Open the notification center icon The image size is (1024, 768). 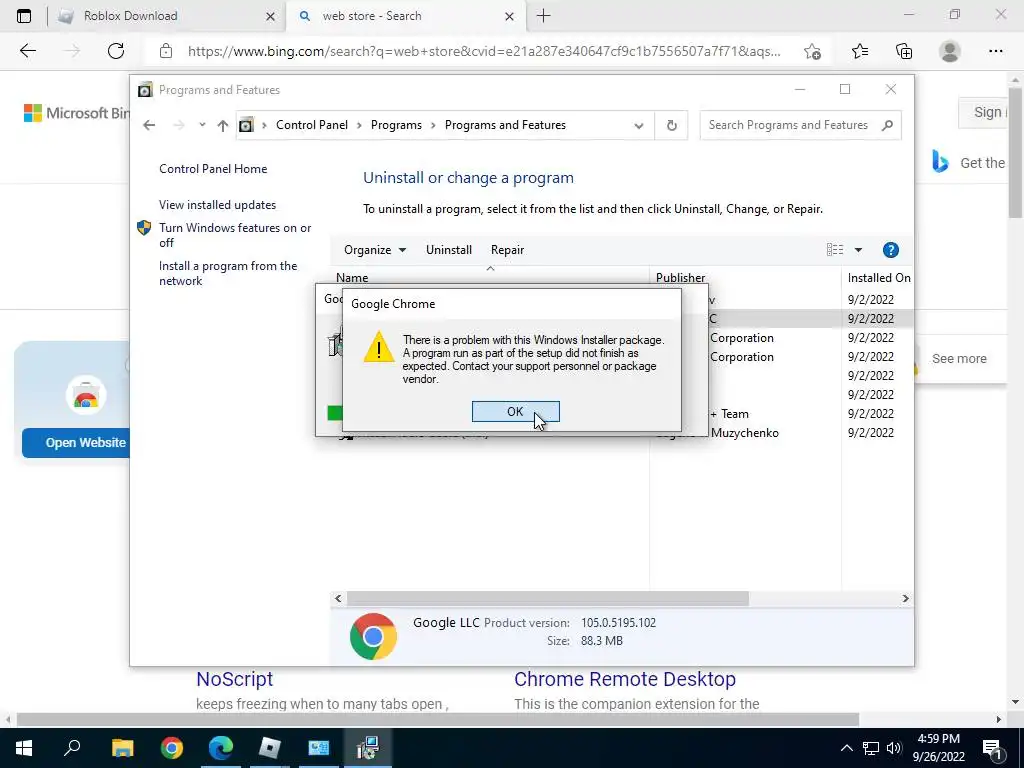pyautogui.click(x=992, y=748)
